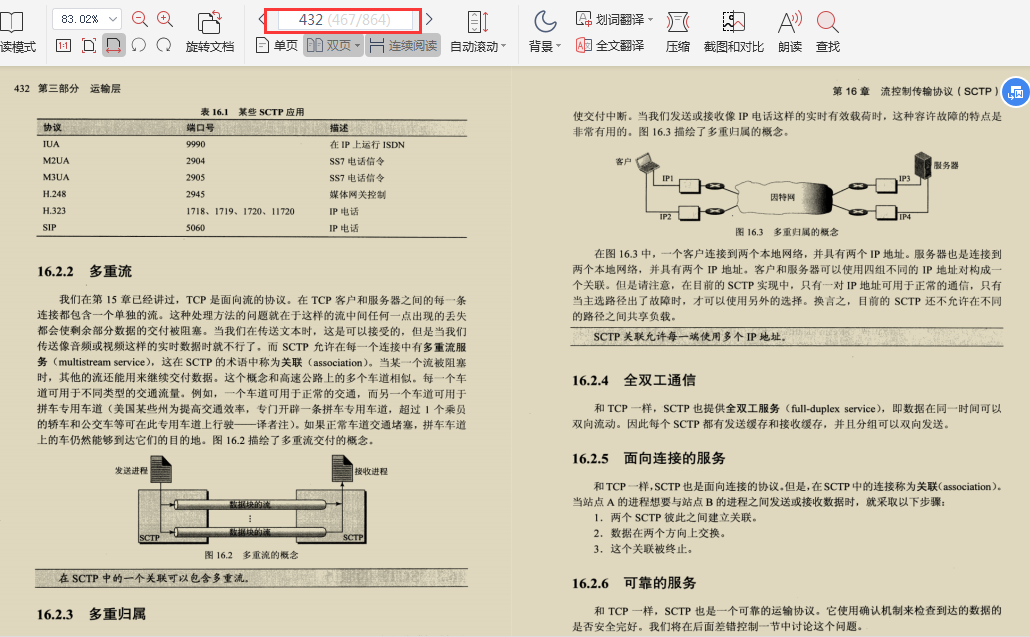The width and height of the screenshot is (1030, 637).
Task: Open the zoom percentage dropdown
Action: pos(113,17)
